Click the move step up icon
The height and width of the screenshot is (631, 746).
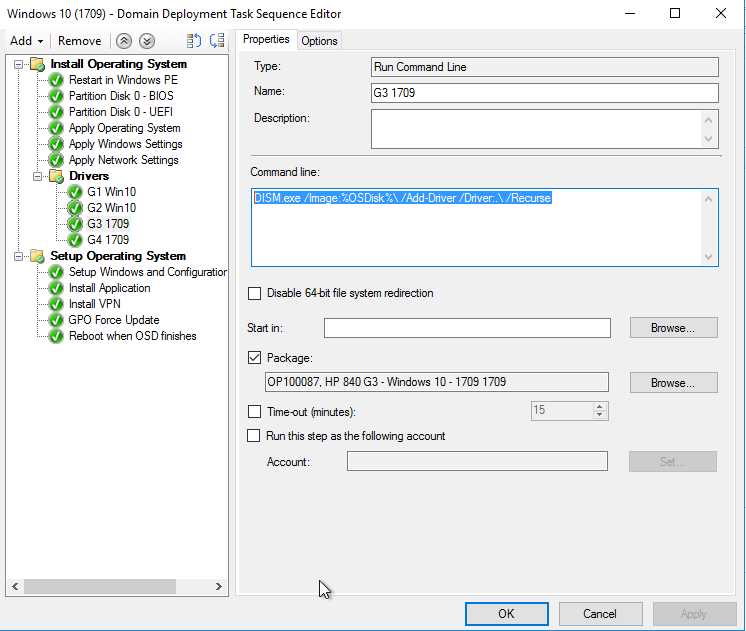tap(124, 41)
